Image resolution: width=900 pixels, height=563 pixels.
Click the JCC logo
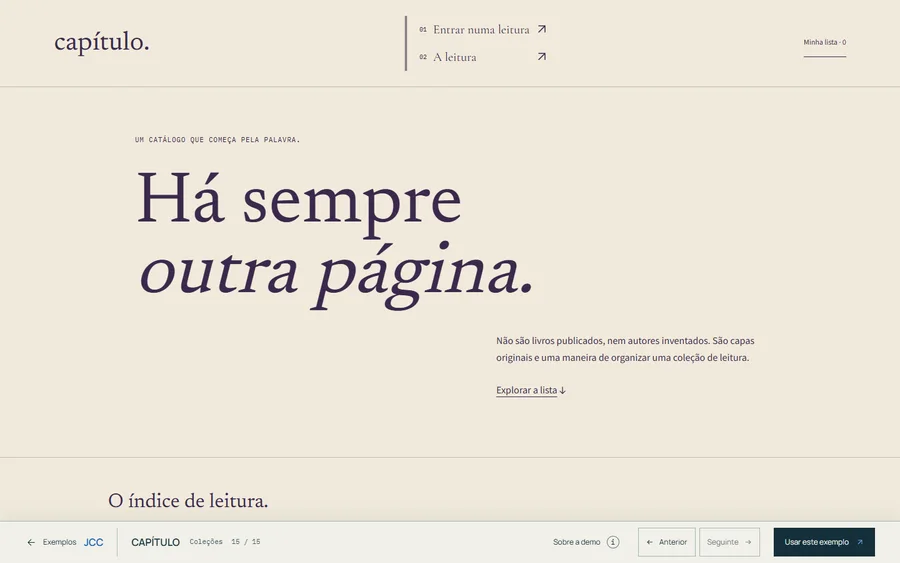click(x=94, y=542)
